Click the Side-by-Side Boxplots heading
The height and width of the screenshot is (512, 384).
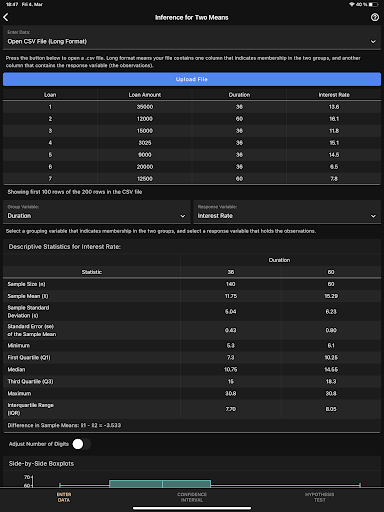41,464
